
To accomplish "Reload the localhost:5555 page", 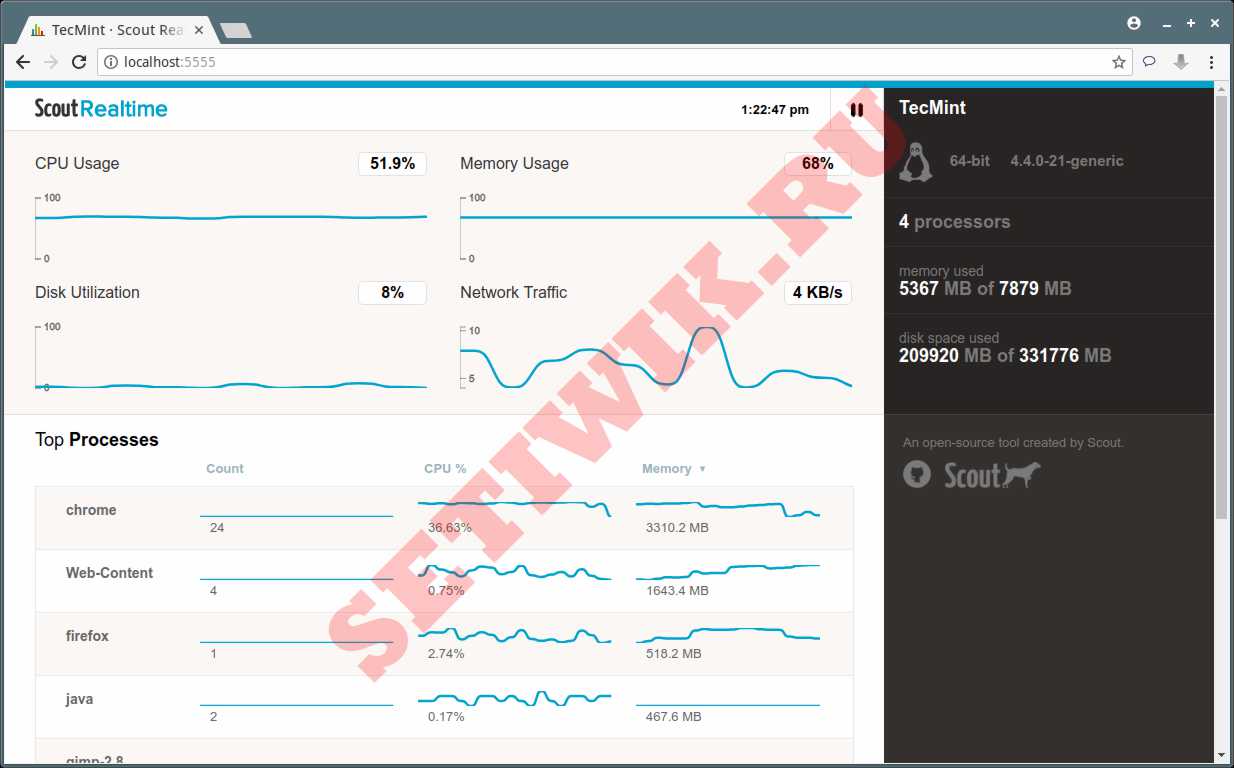I will point(79,62).
